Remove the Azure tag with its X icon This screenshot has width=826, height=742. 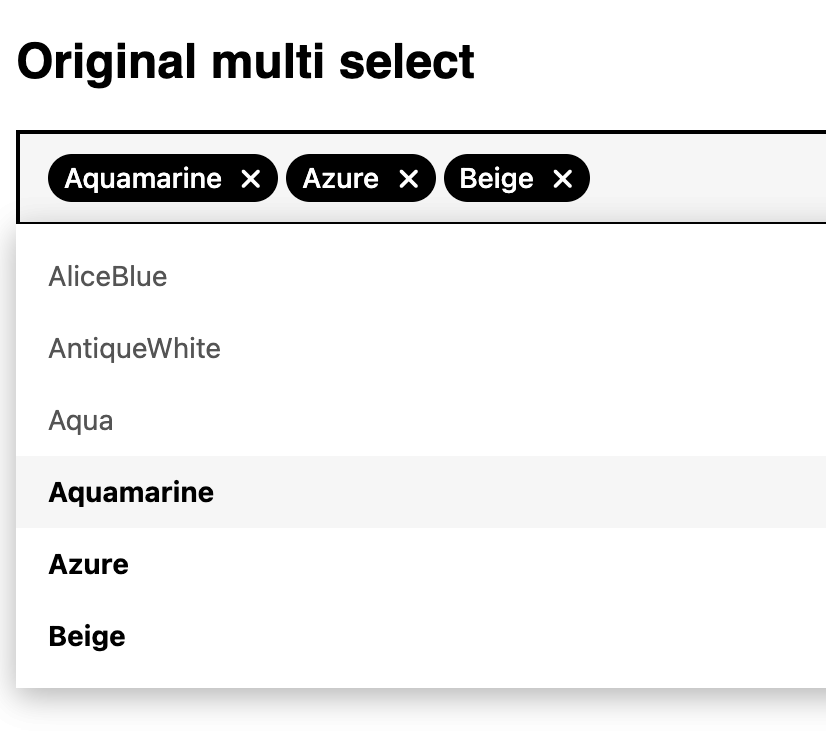[x=408, y=179]
